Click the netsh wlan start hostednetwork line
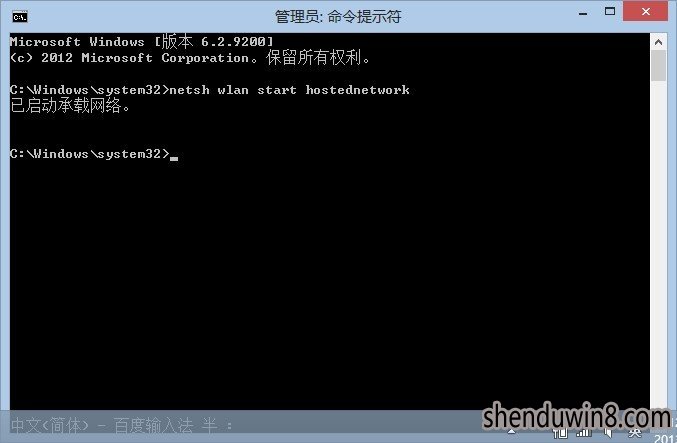This screenshot has width=677, height=443. pos(209,90)
